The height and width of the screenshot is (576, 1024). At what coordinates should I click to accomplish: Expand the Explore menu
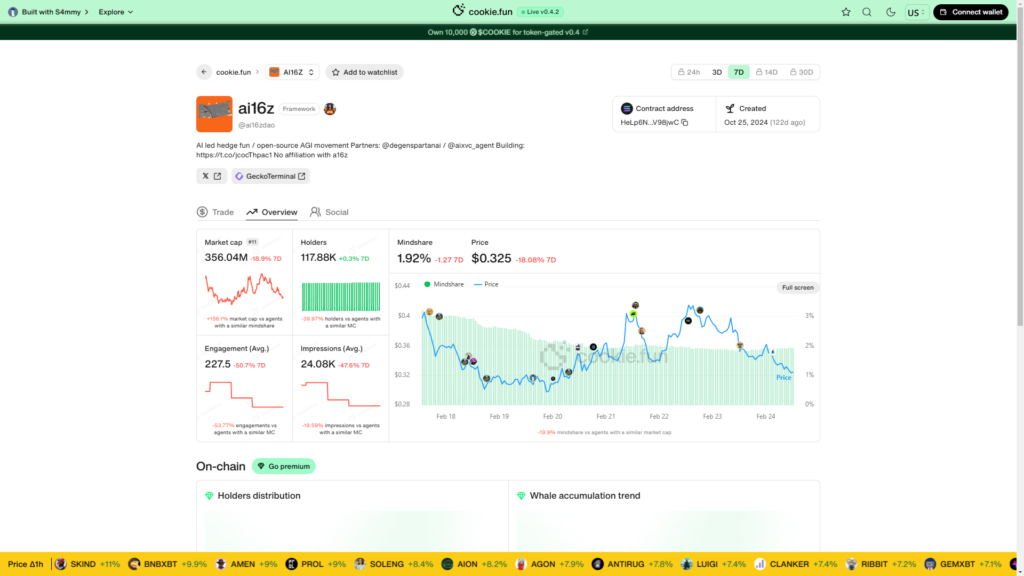(115, 12)
